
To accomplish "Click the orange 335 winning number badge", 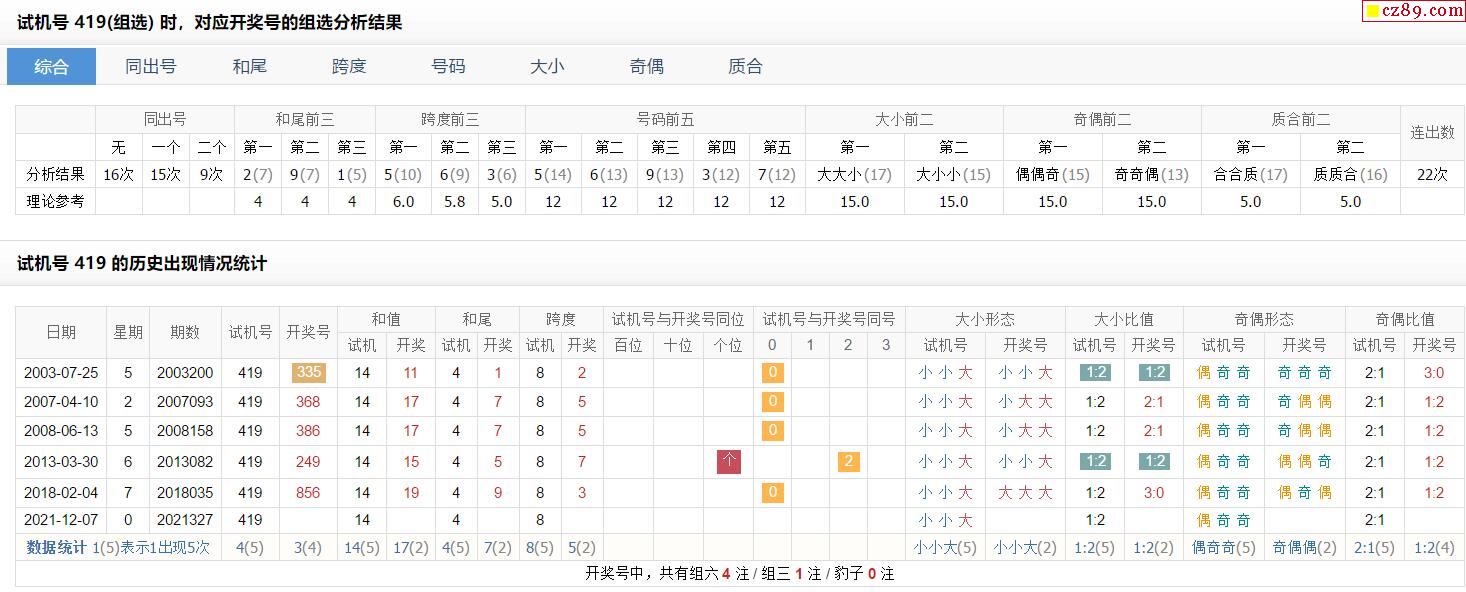I will tap(308, 373).
